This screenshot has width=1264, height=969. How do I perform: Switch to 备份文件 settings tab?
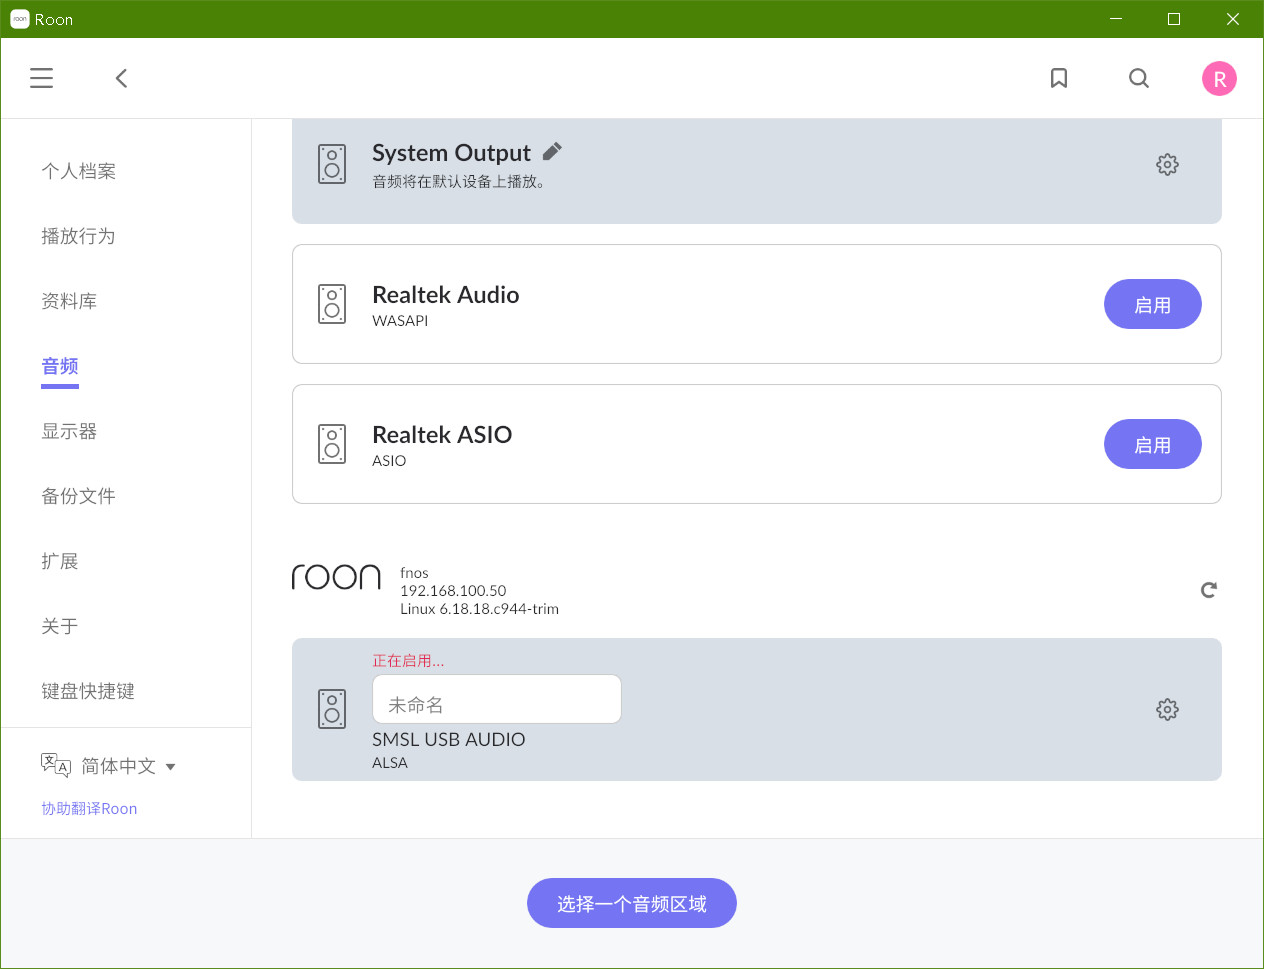pos(78,496)
